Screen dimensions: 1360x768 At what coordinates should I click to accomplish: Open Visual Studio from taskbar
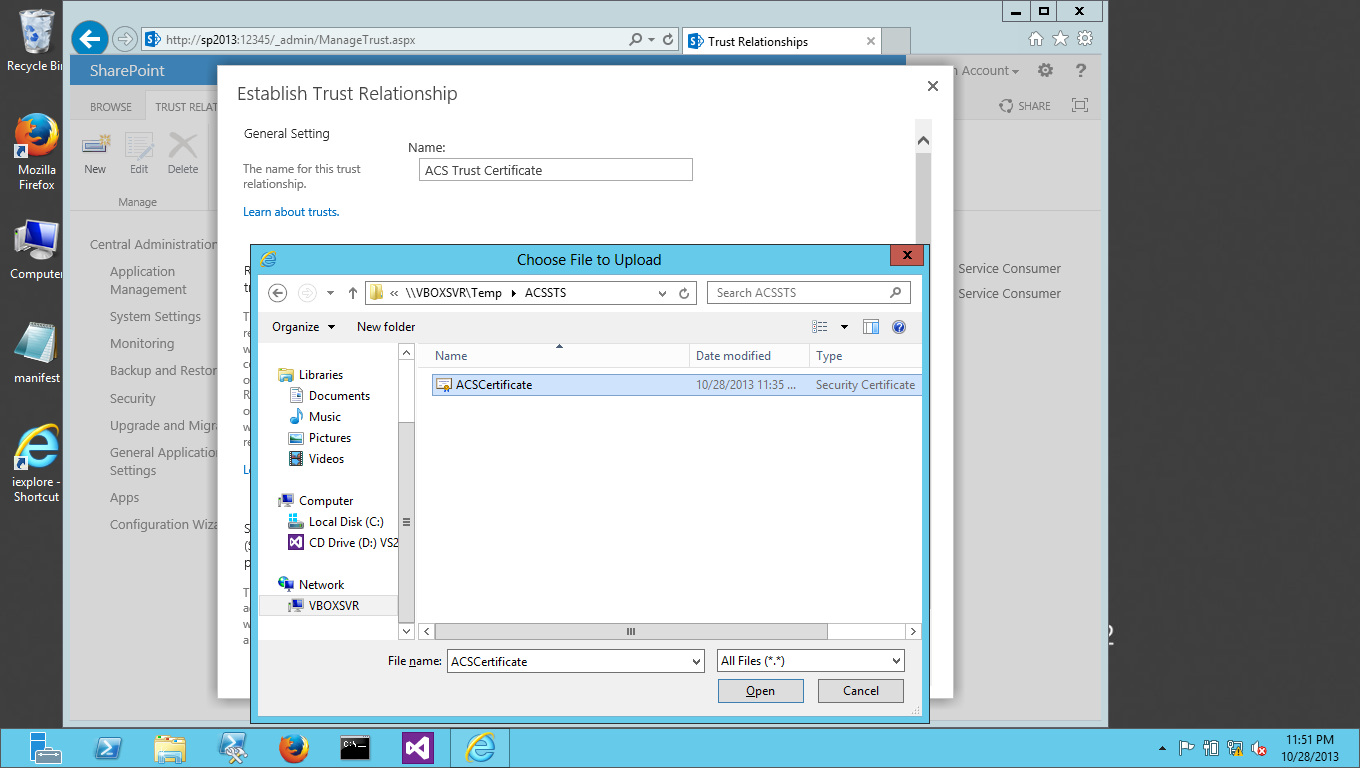tap(418, 748)
